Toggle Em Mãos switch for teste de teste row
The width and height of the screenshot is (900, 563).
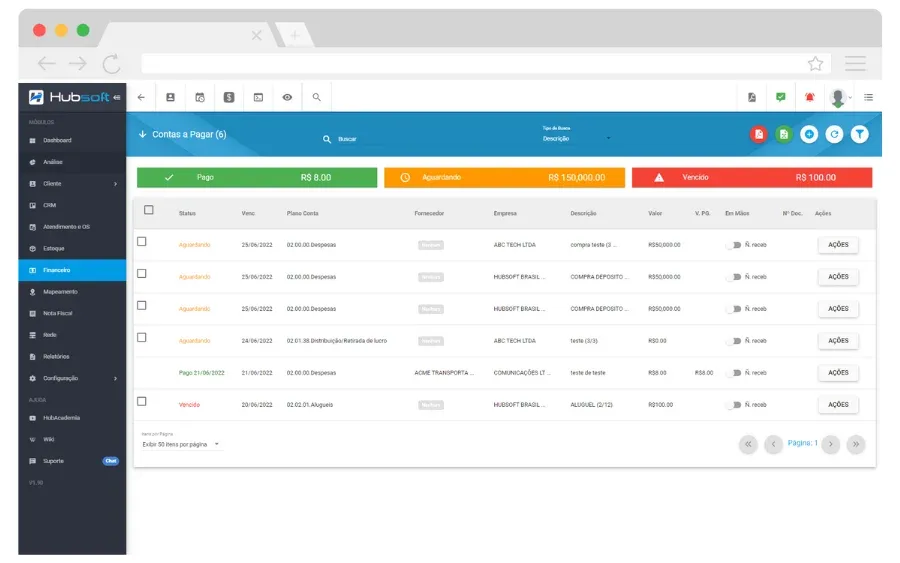(734, 373)
